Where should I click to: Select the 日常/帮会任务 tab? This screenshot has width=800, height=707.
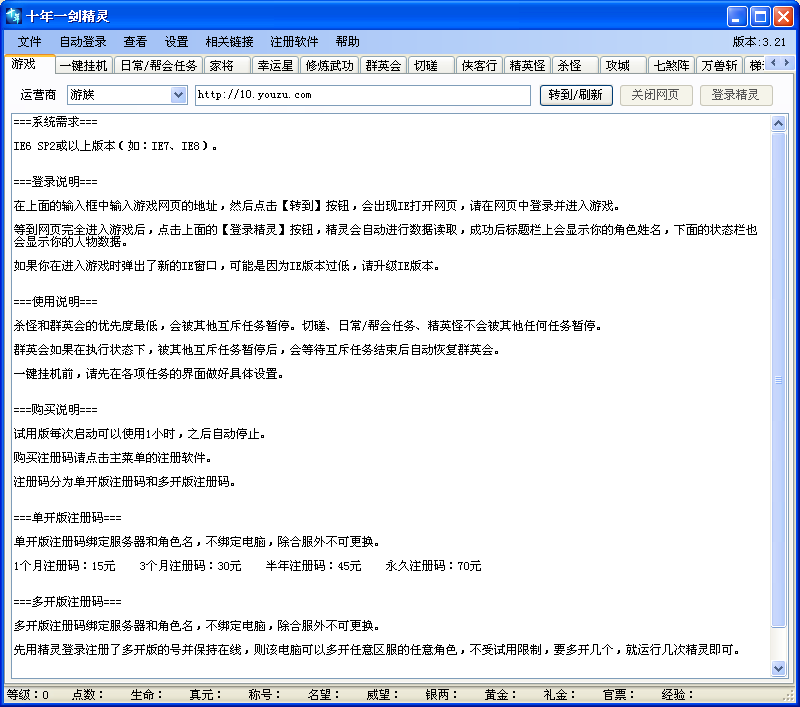(159, 66)
